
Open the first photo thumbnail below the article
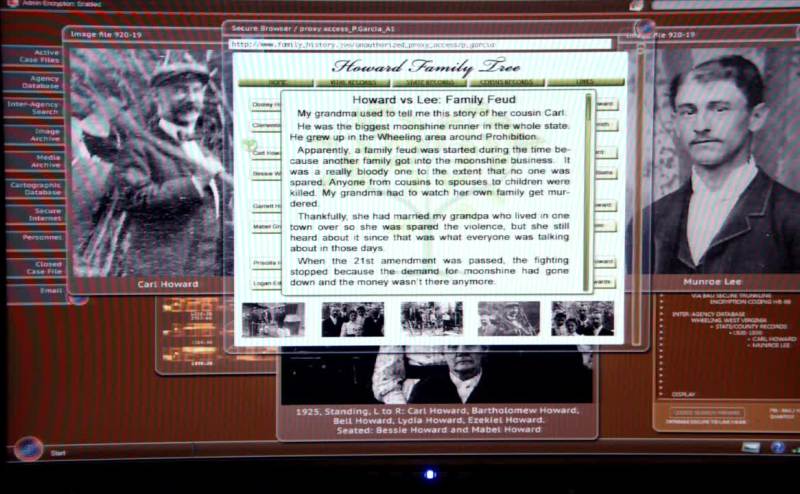273,319
